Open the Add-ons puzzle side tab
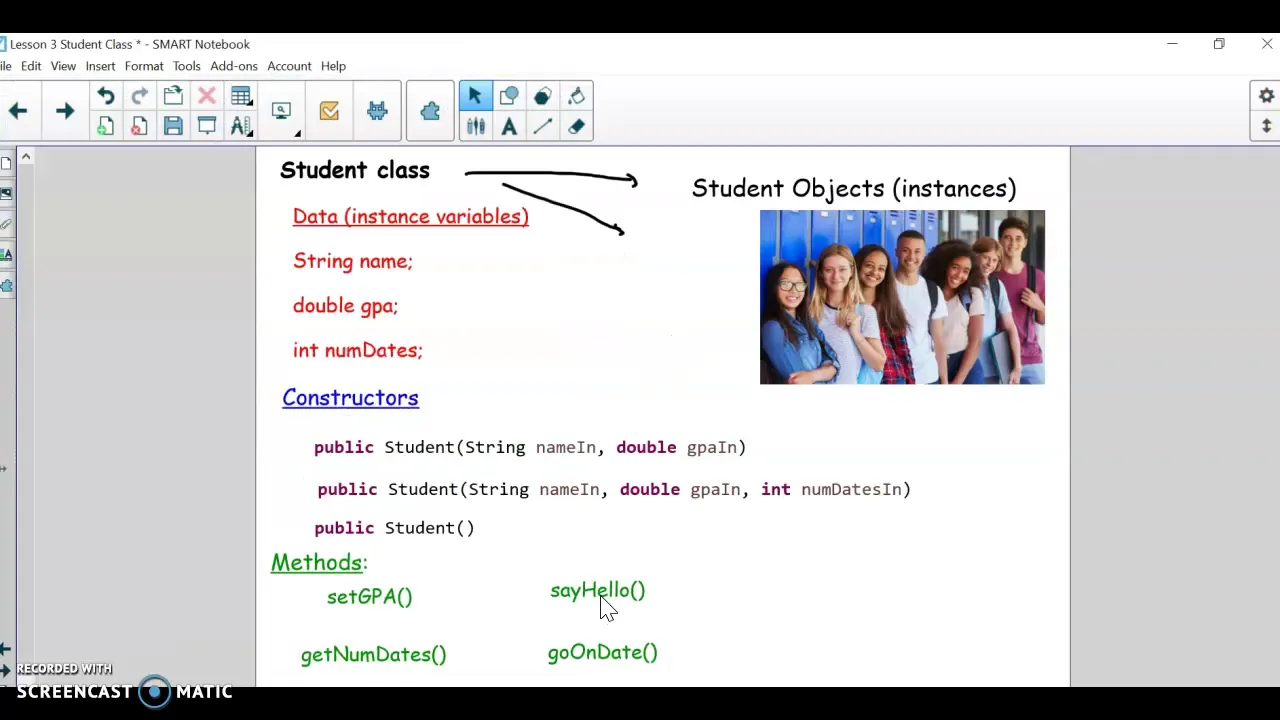The width and height of the screenshot is (1280, 720). [6, 286]
